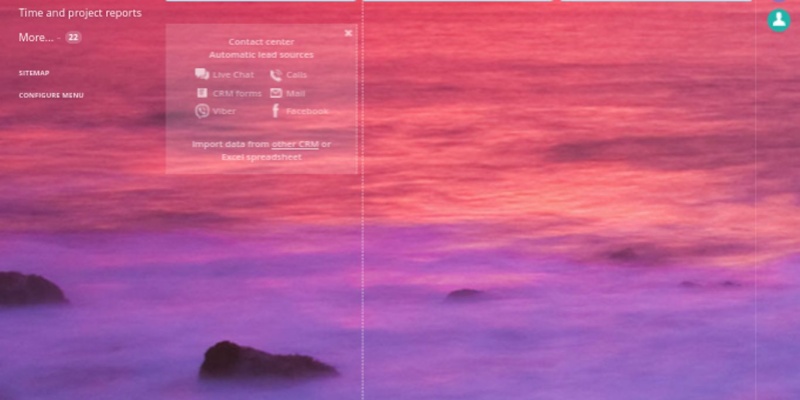Open the green user avatar icon

click(x=779, y=20)
